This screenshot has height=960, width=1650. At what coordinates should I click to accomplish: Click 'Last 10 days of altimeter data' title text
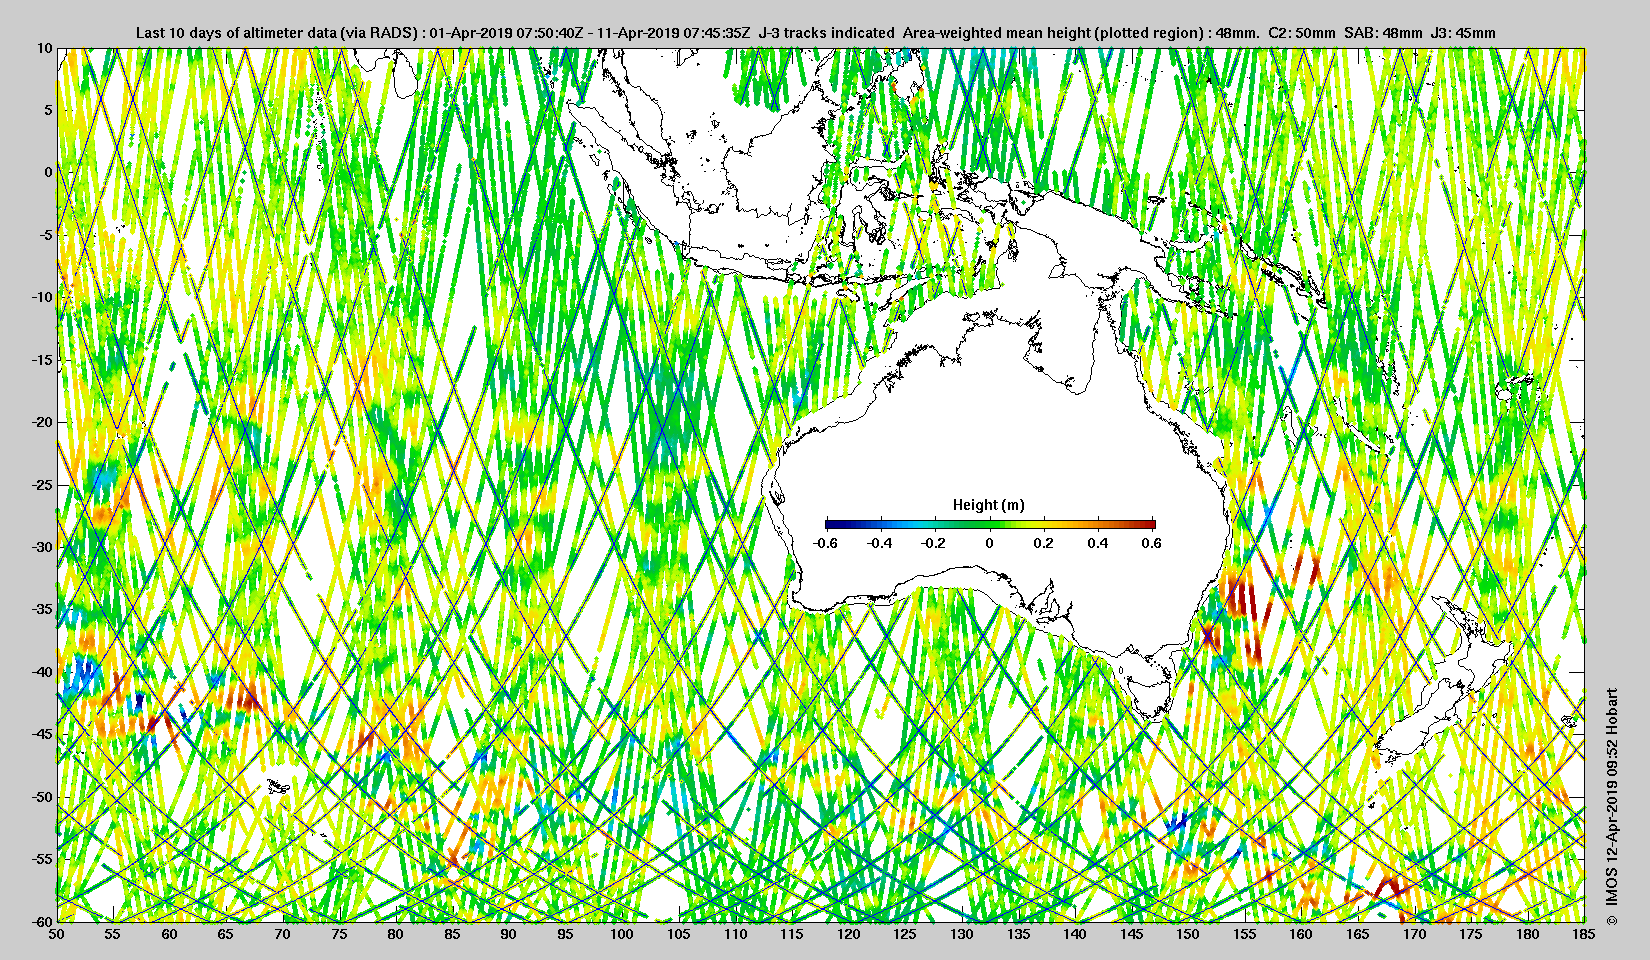coord(236,33)
